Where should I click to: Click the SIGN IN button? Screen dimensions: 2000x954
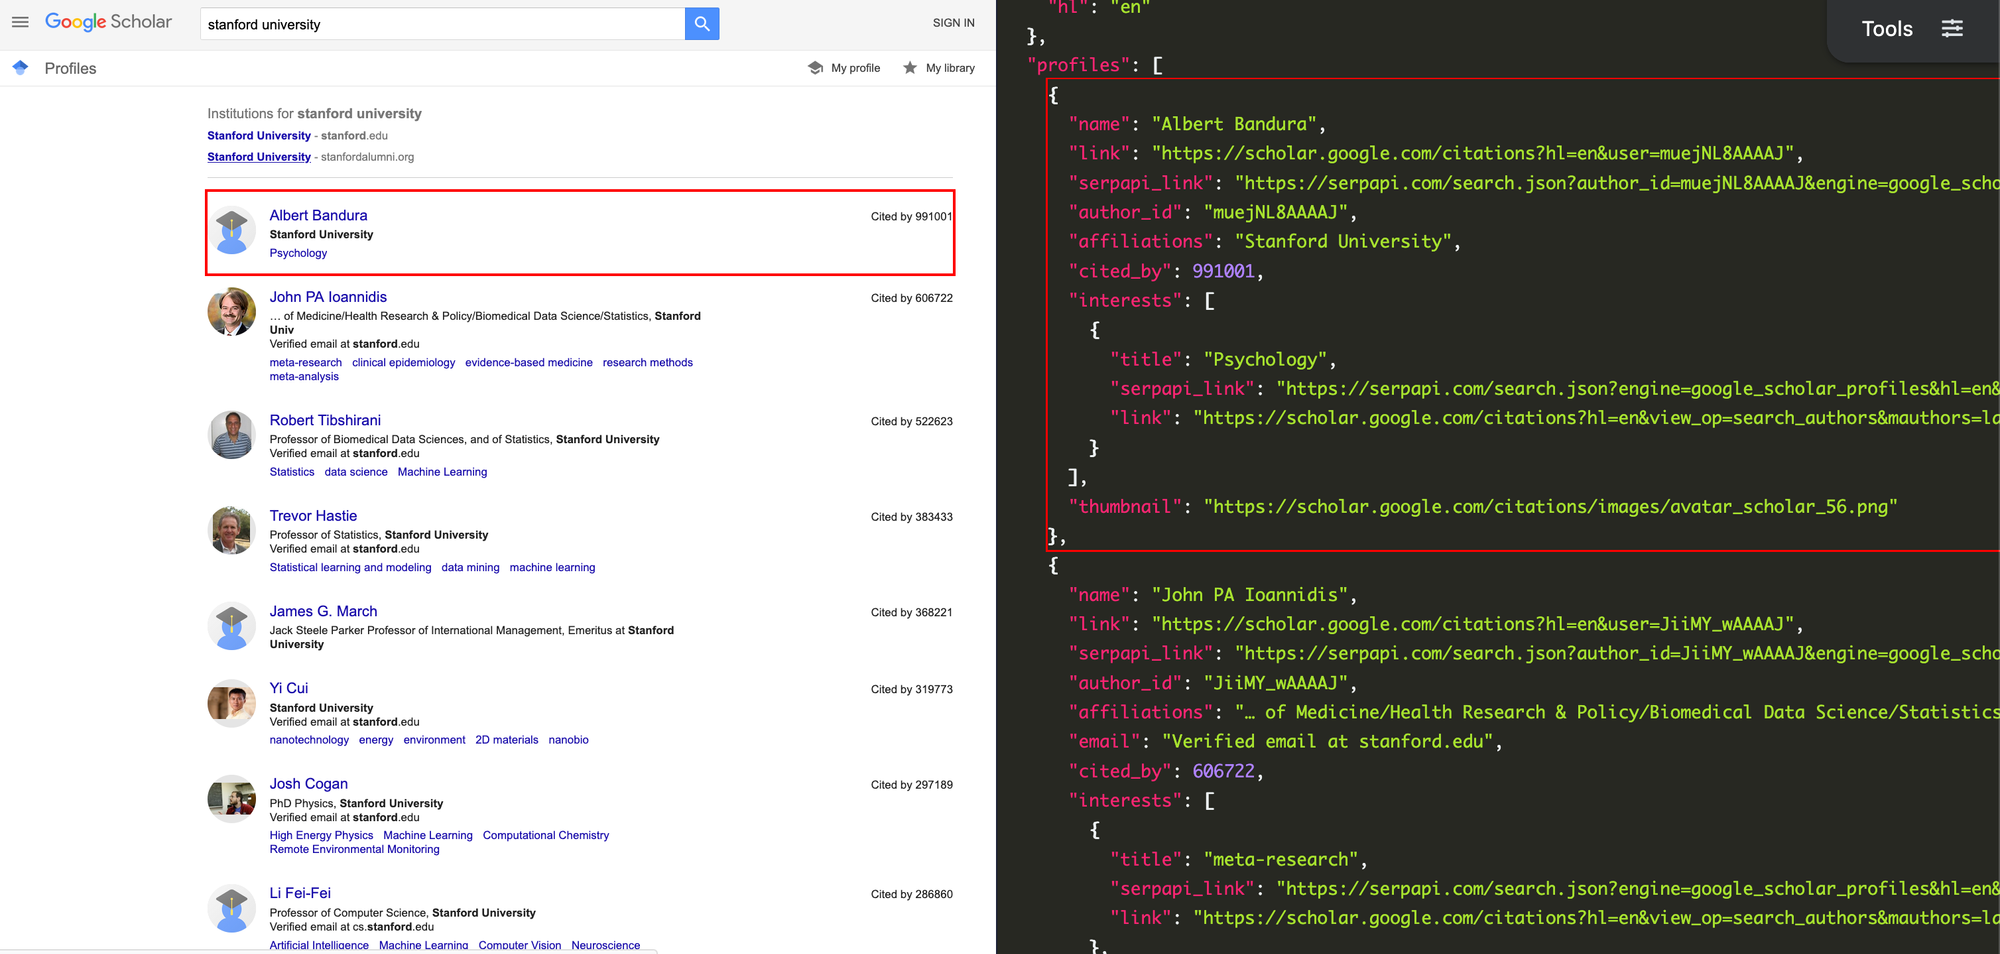point(953,23)
